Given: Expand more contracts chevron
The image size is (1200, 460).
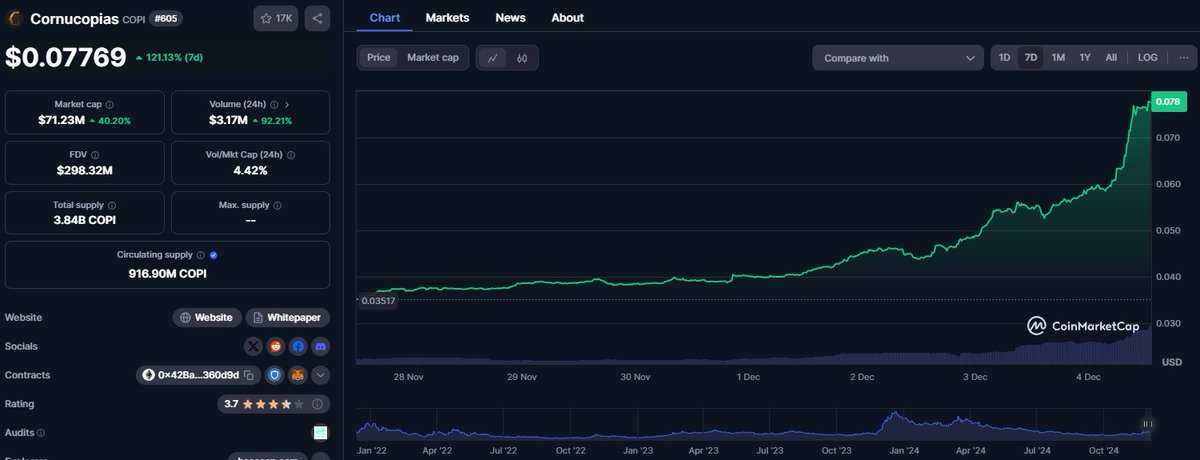Looking at the screenshot, I should click(x=320, y=375).
